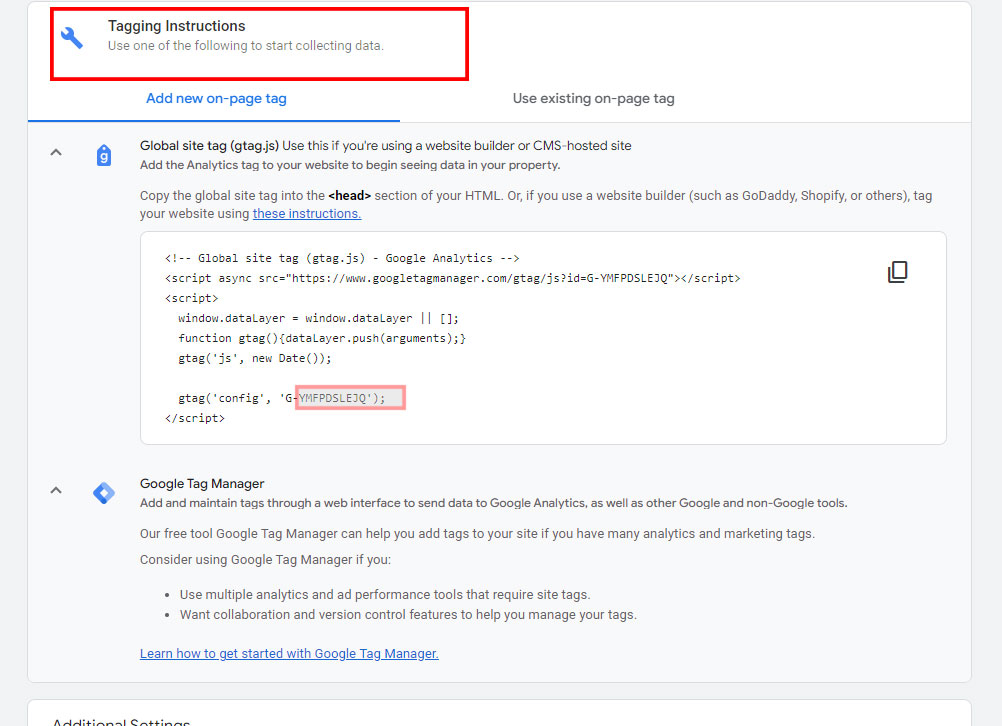Click the Global site tag (gtag.js) title

point(209,146)
